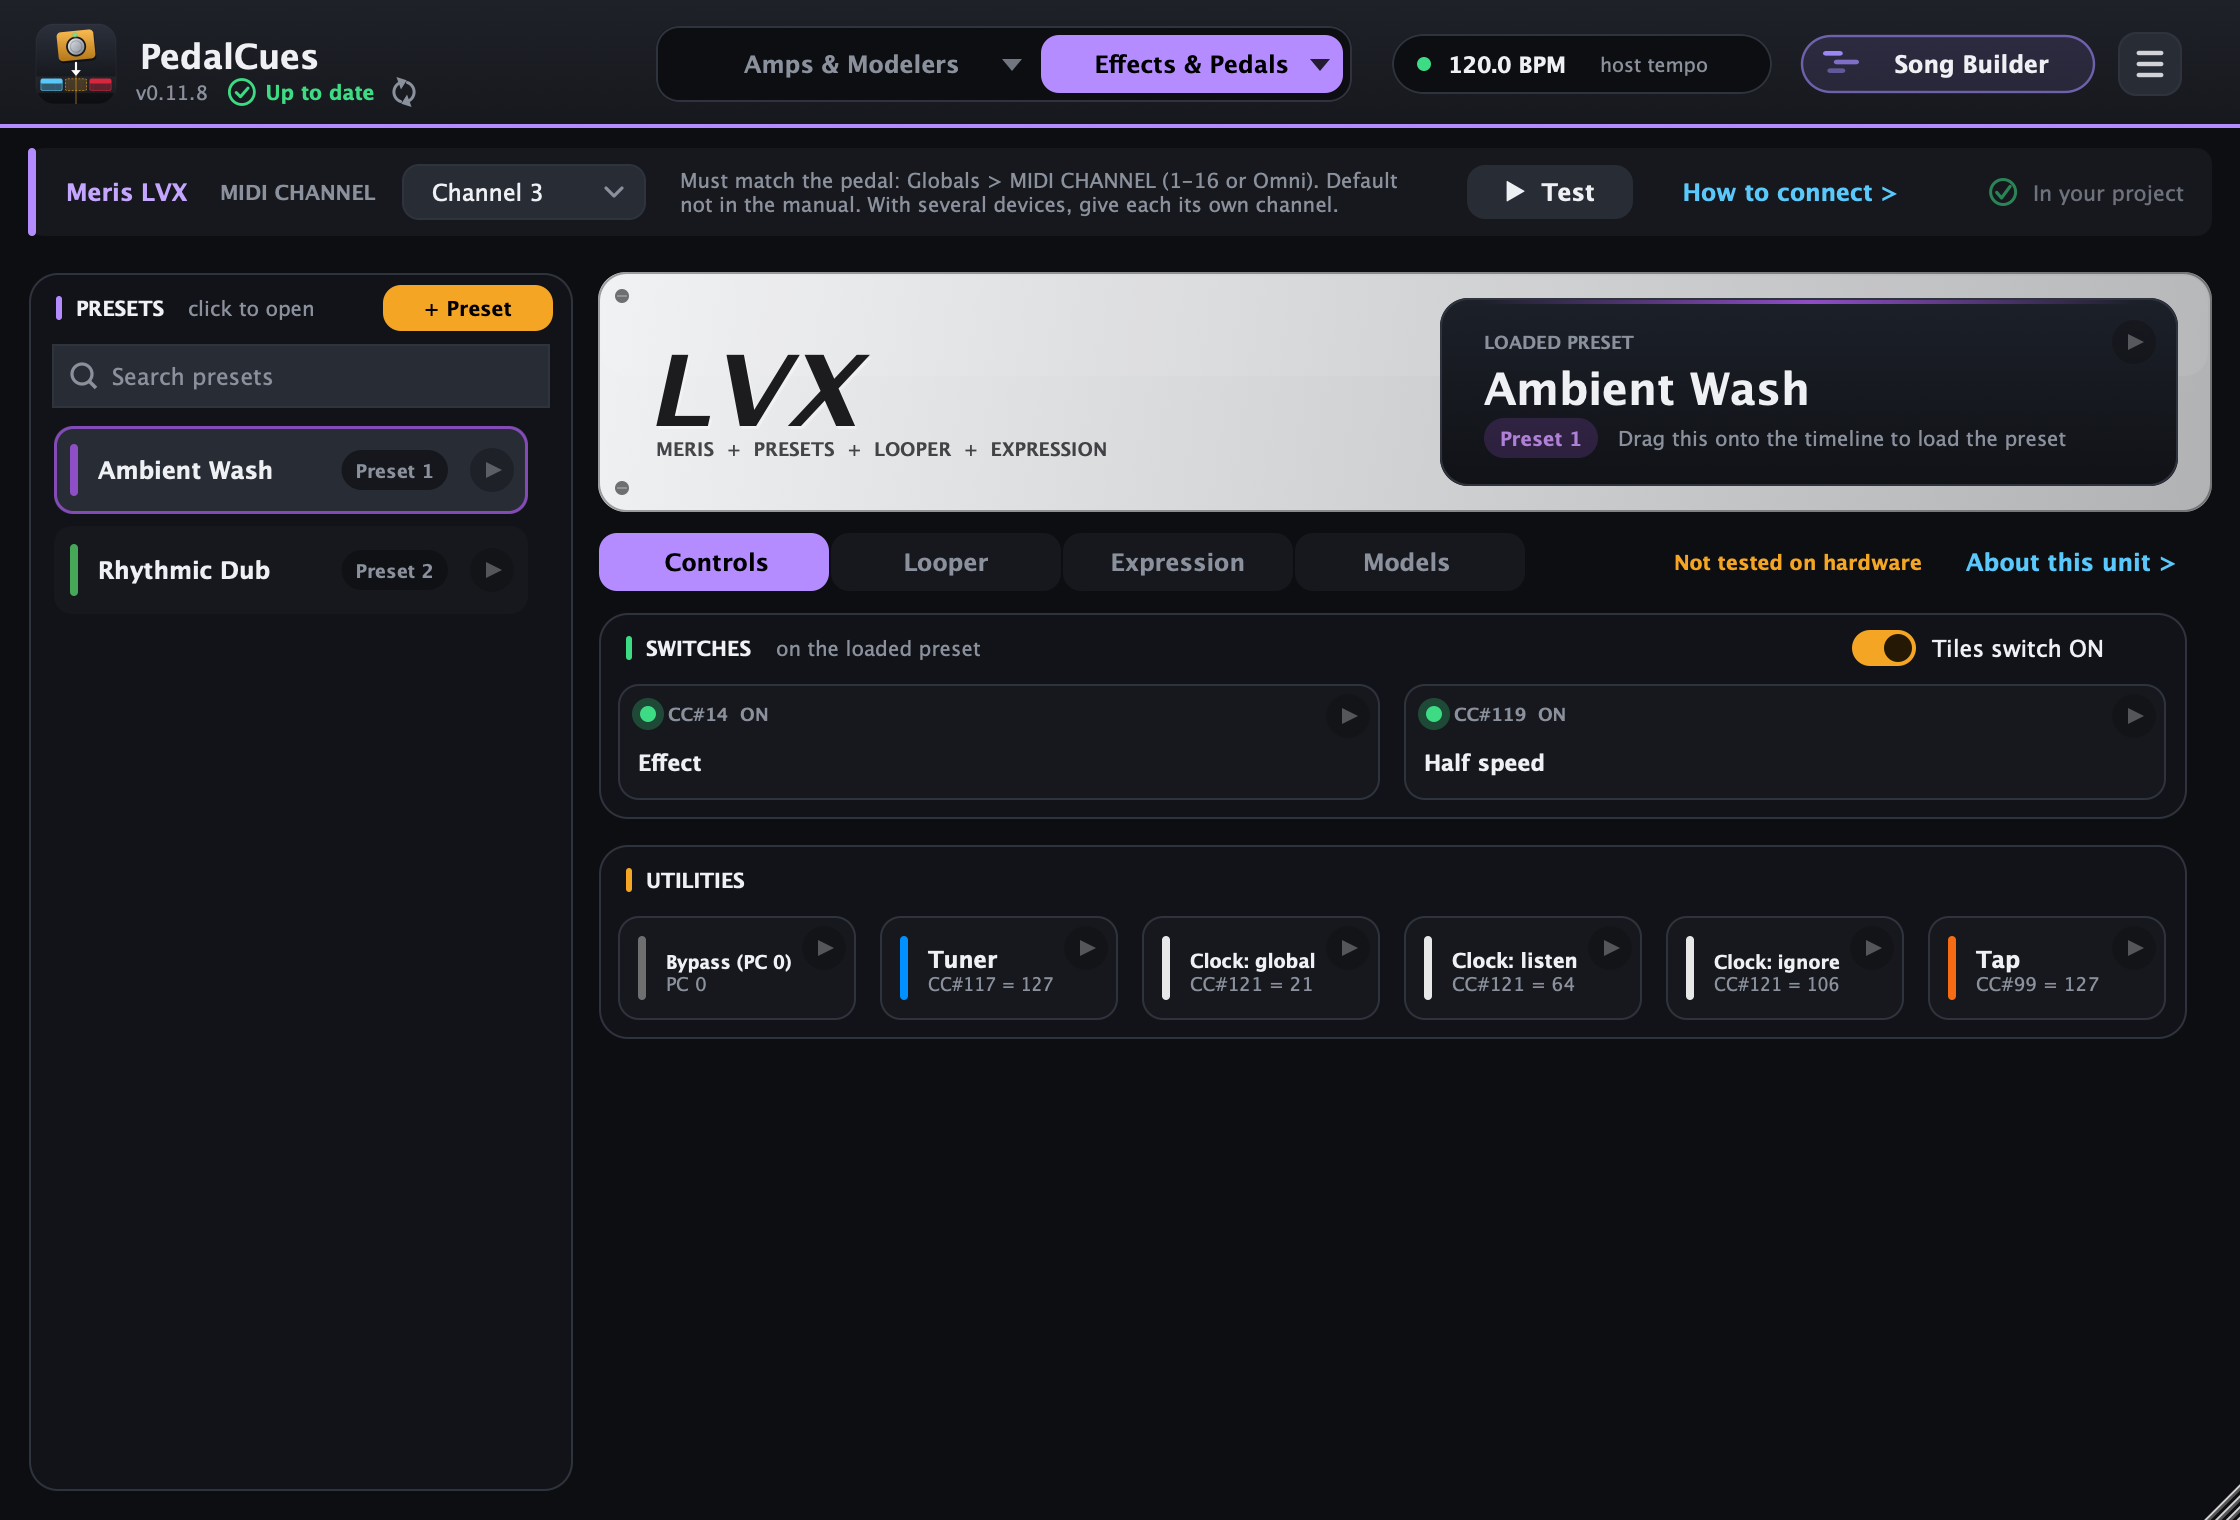Click the 120.0 BPM host tempo display
Image resolution: width=2240 pixels, height=1520 pixels.
coord(1581,64)
